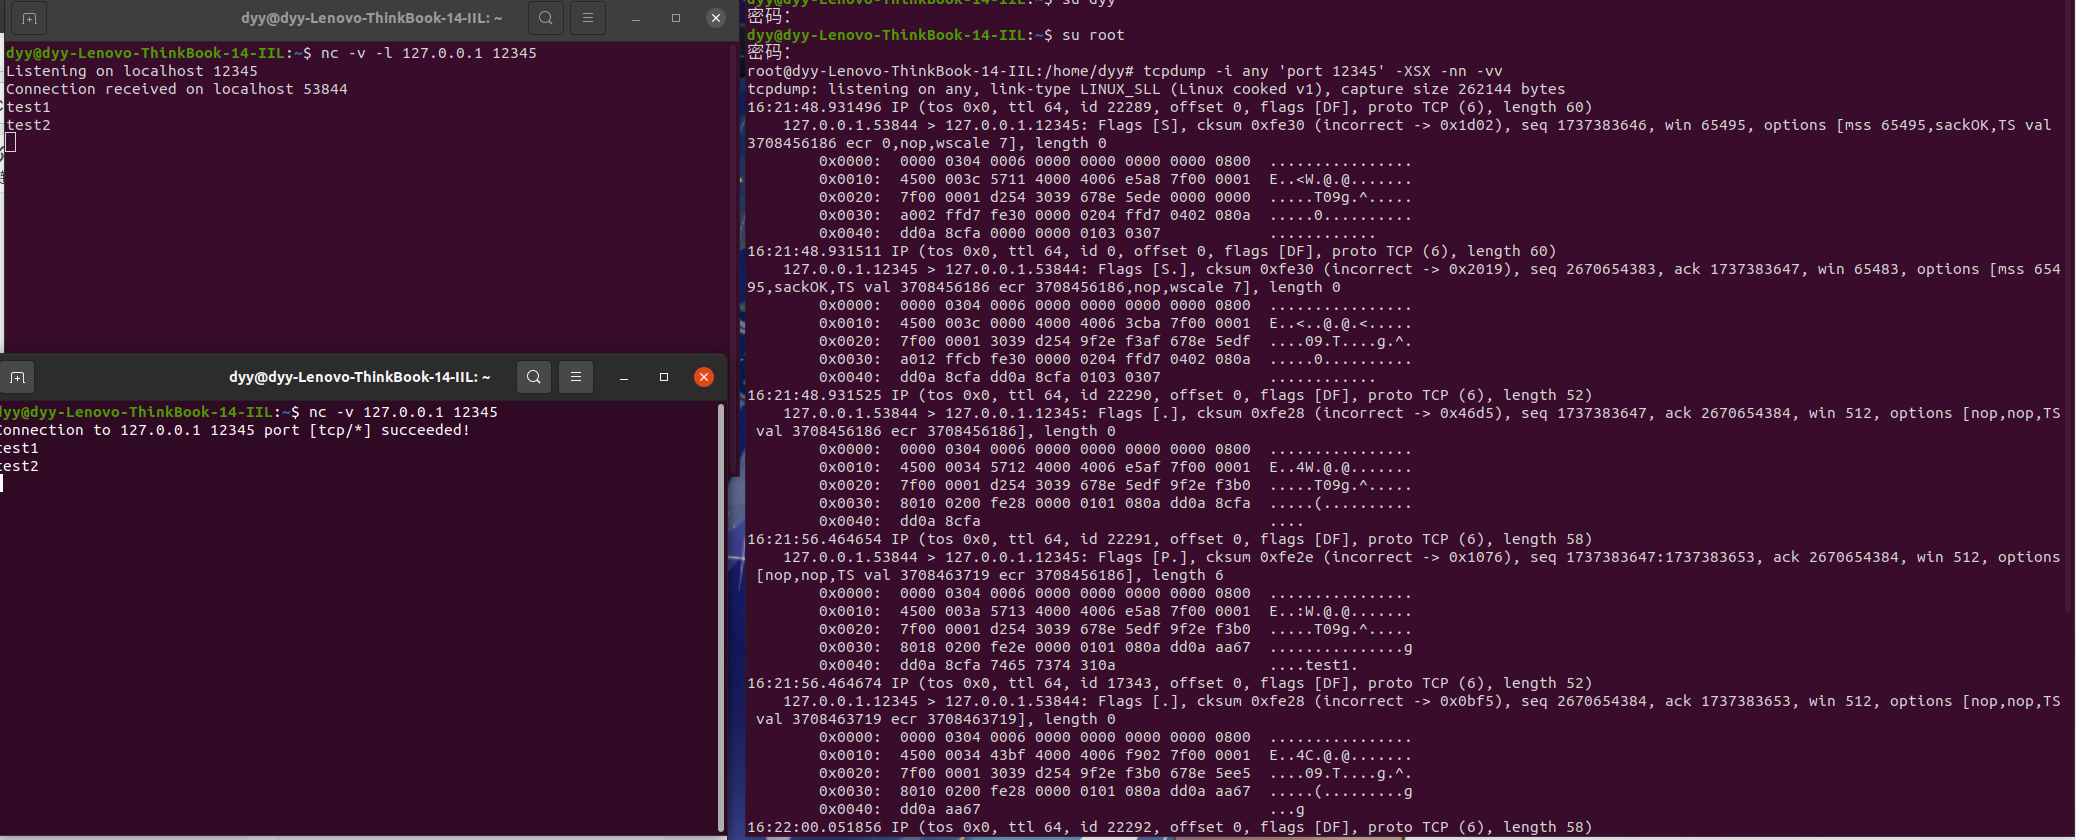Click scrollbar of bottom nc client terminal
Viewport: 2076px width, 840px height.
click(721, 618)
